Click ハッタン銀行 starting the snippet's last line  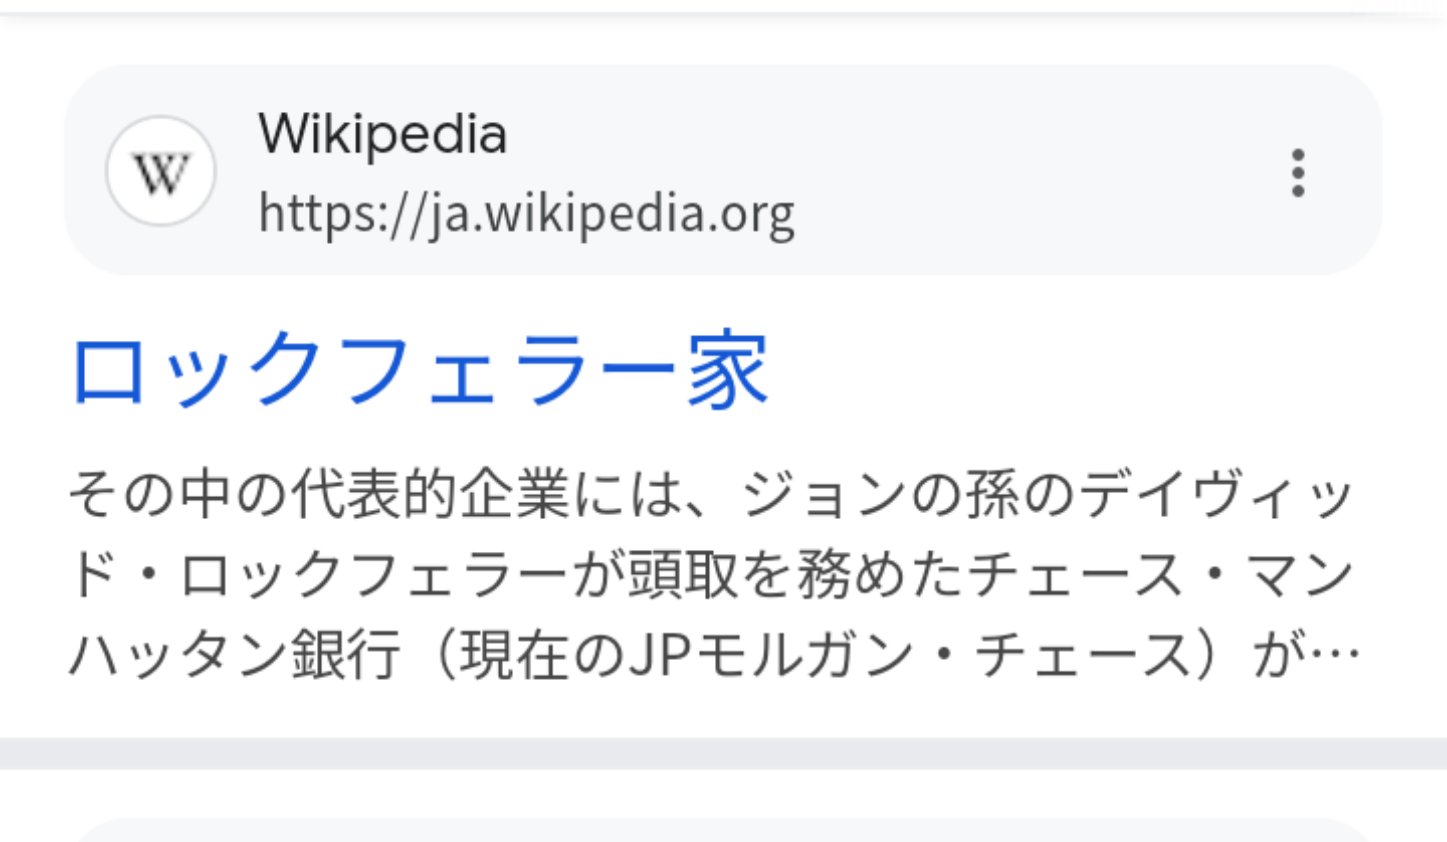235,657
